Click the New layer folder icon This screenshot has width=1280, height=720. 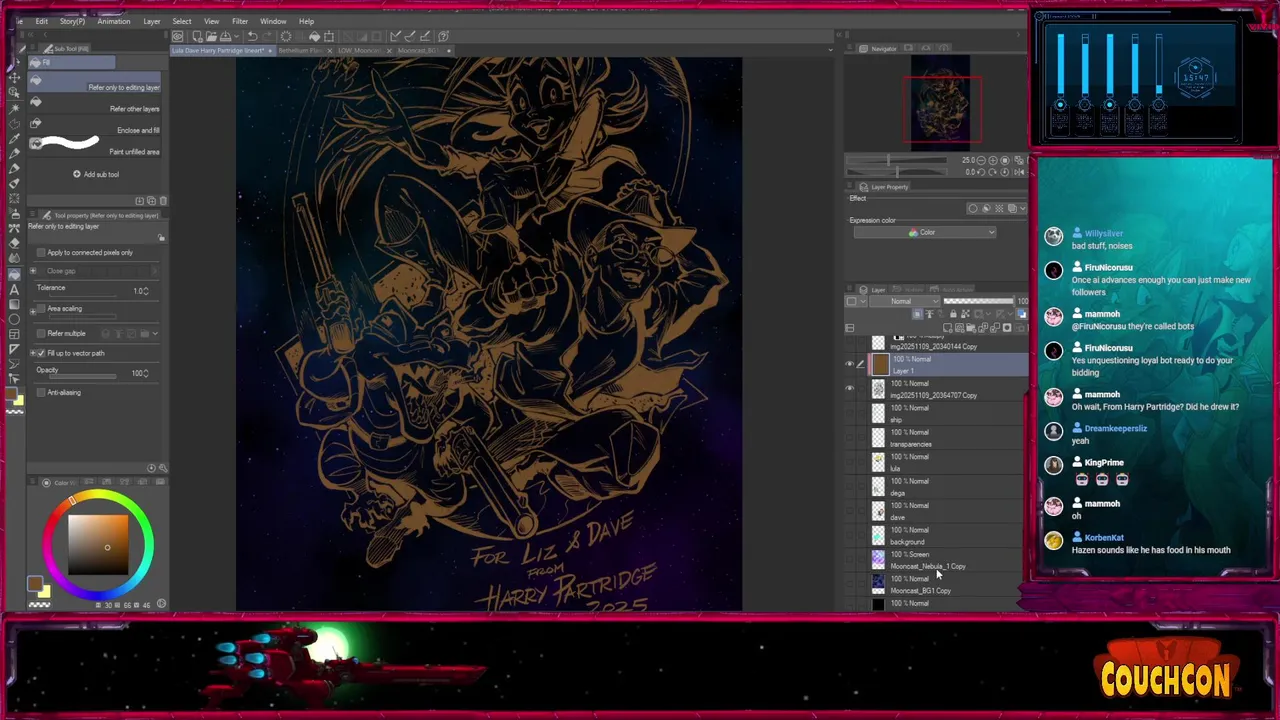pos(971,328)
